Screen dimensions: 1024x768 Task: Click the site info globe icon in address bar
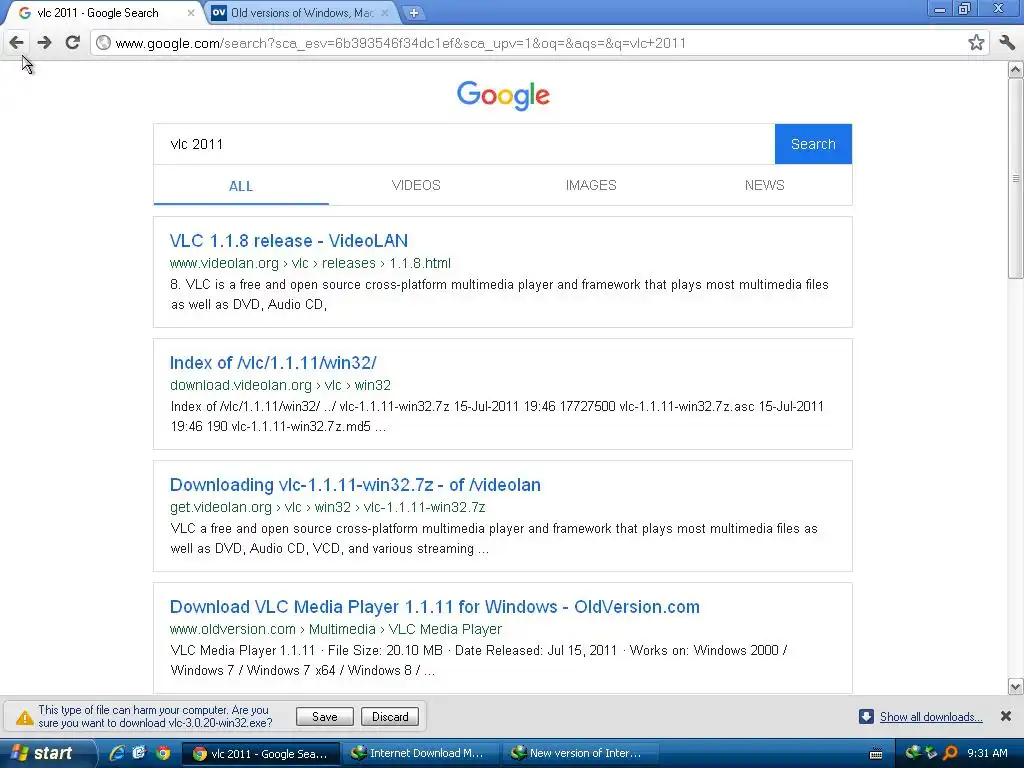pos(103,43)
